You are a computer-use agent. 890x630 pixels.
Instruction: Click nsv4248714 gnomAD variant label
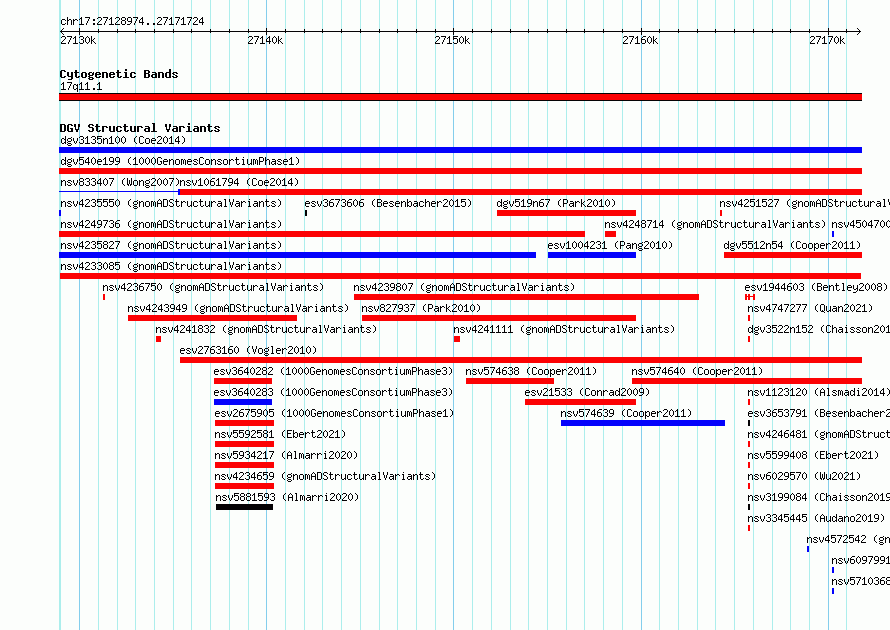tap(715, 224)
